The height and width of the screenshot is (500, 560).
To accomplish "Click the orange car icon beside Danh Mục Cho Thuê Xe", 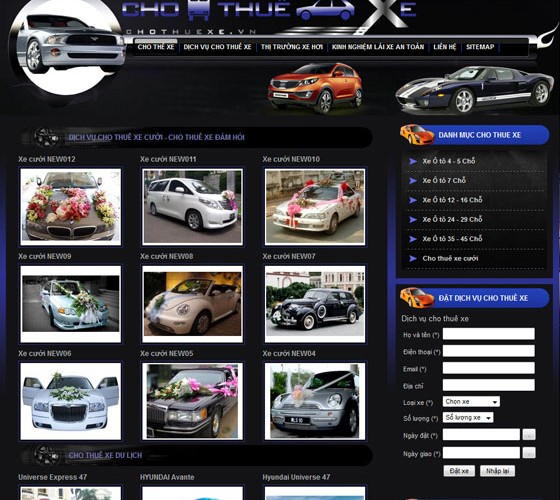I will coord(417,135).
